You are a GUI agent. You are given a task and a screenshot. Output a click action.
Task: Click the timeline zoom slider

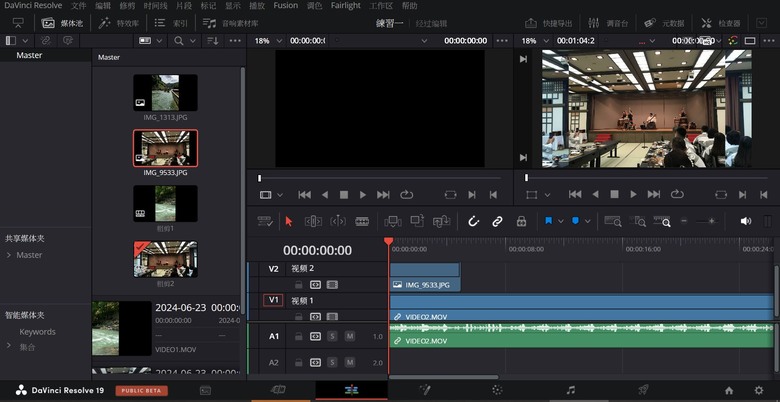tap(706, 221)
